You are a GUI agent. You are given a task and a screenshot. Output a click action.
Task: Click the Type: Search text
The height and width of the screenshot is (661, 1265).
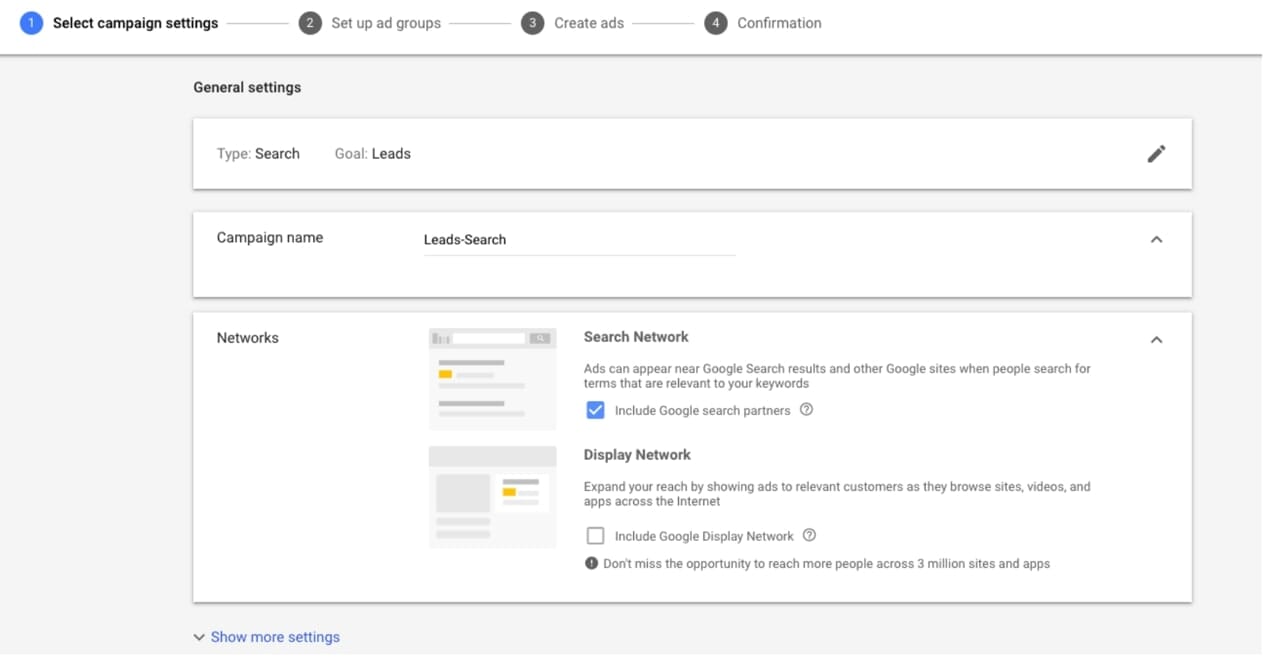(x=258, y=154)
